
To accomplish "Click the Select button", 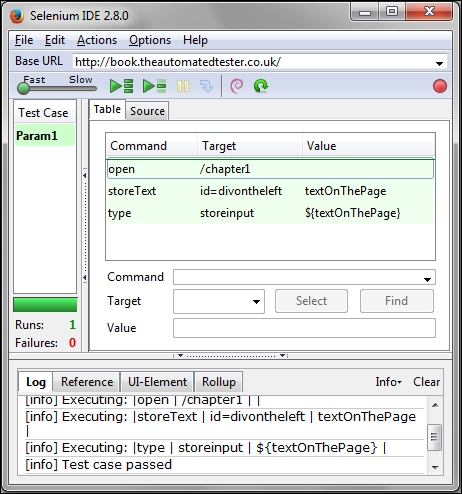I will (x=311, y=301).
